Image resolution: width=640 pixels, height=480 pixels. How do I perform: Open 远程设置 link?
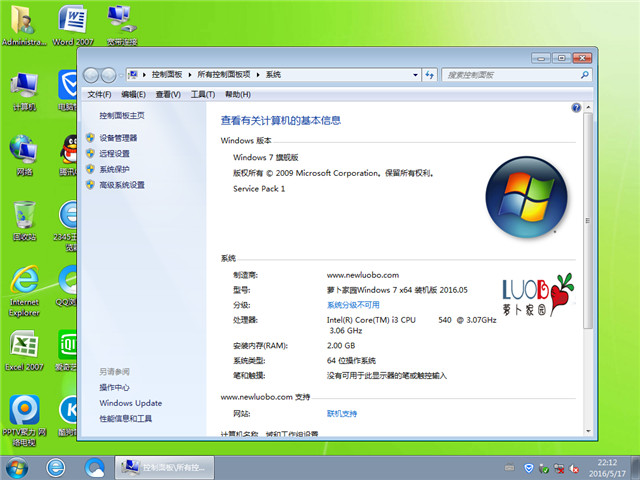tap(114, 153)
